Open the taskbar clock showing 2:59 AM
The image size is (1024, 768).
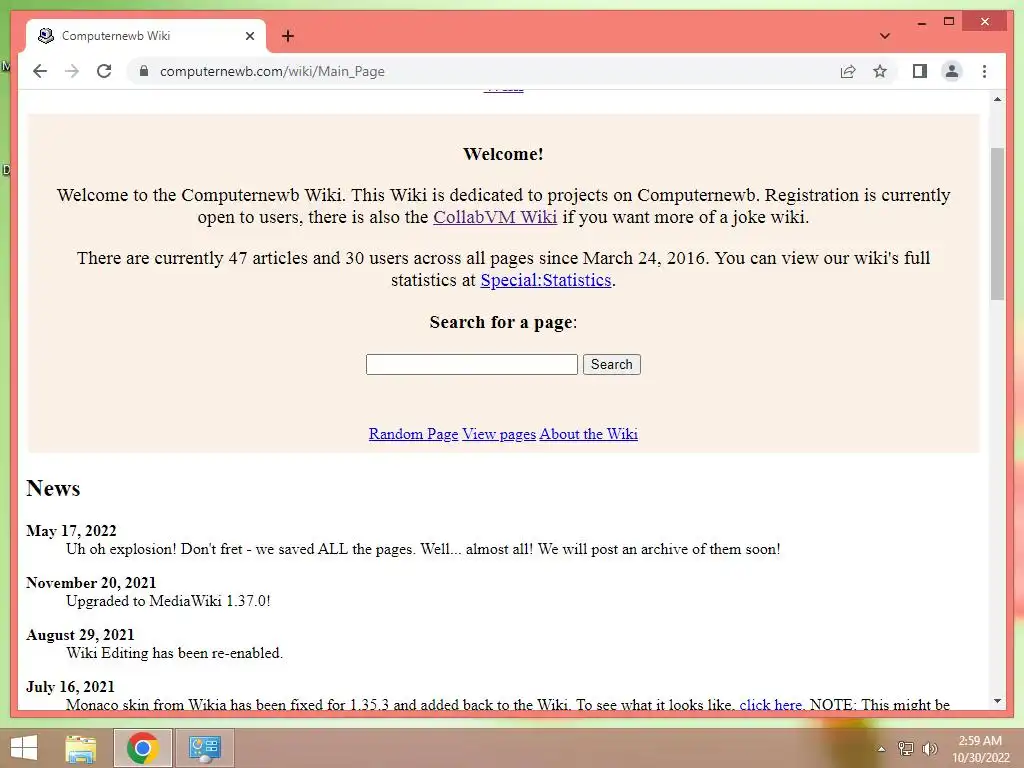tap(980, 749)
